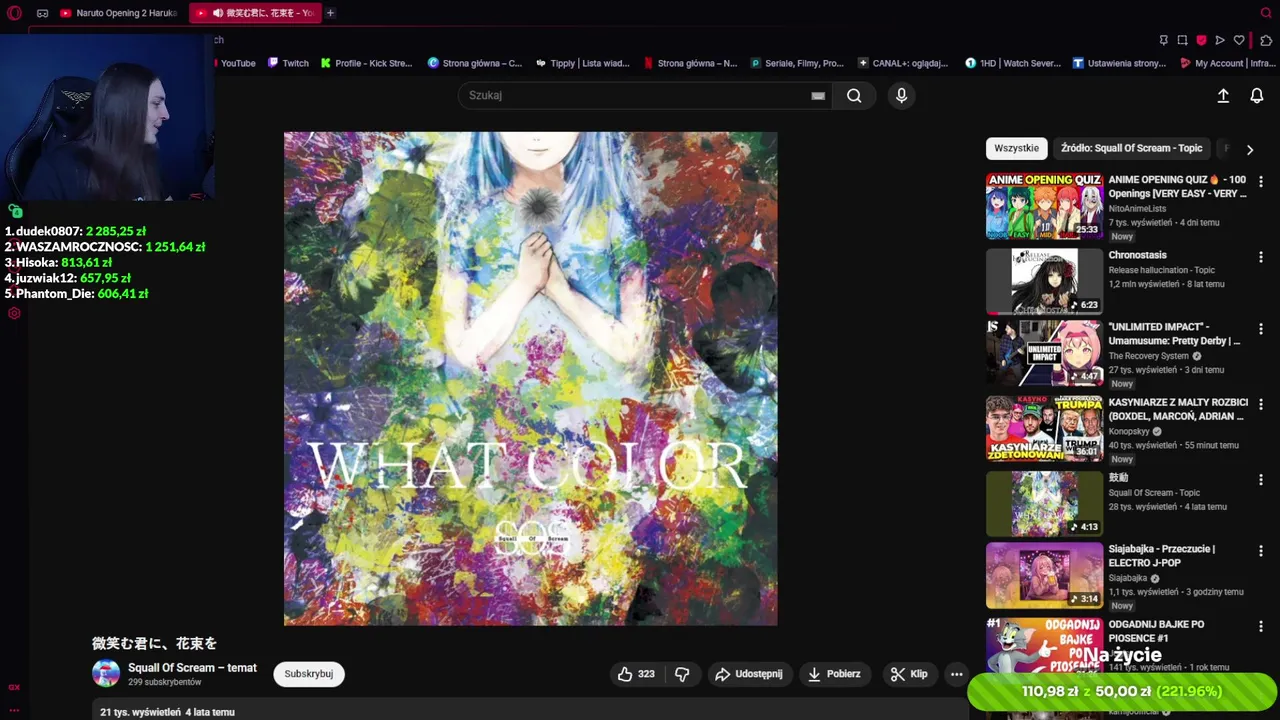Click the Subskrybuj button
The width and height of the screenshot is (1280, 720).
[309, 674]
